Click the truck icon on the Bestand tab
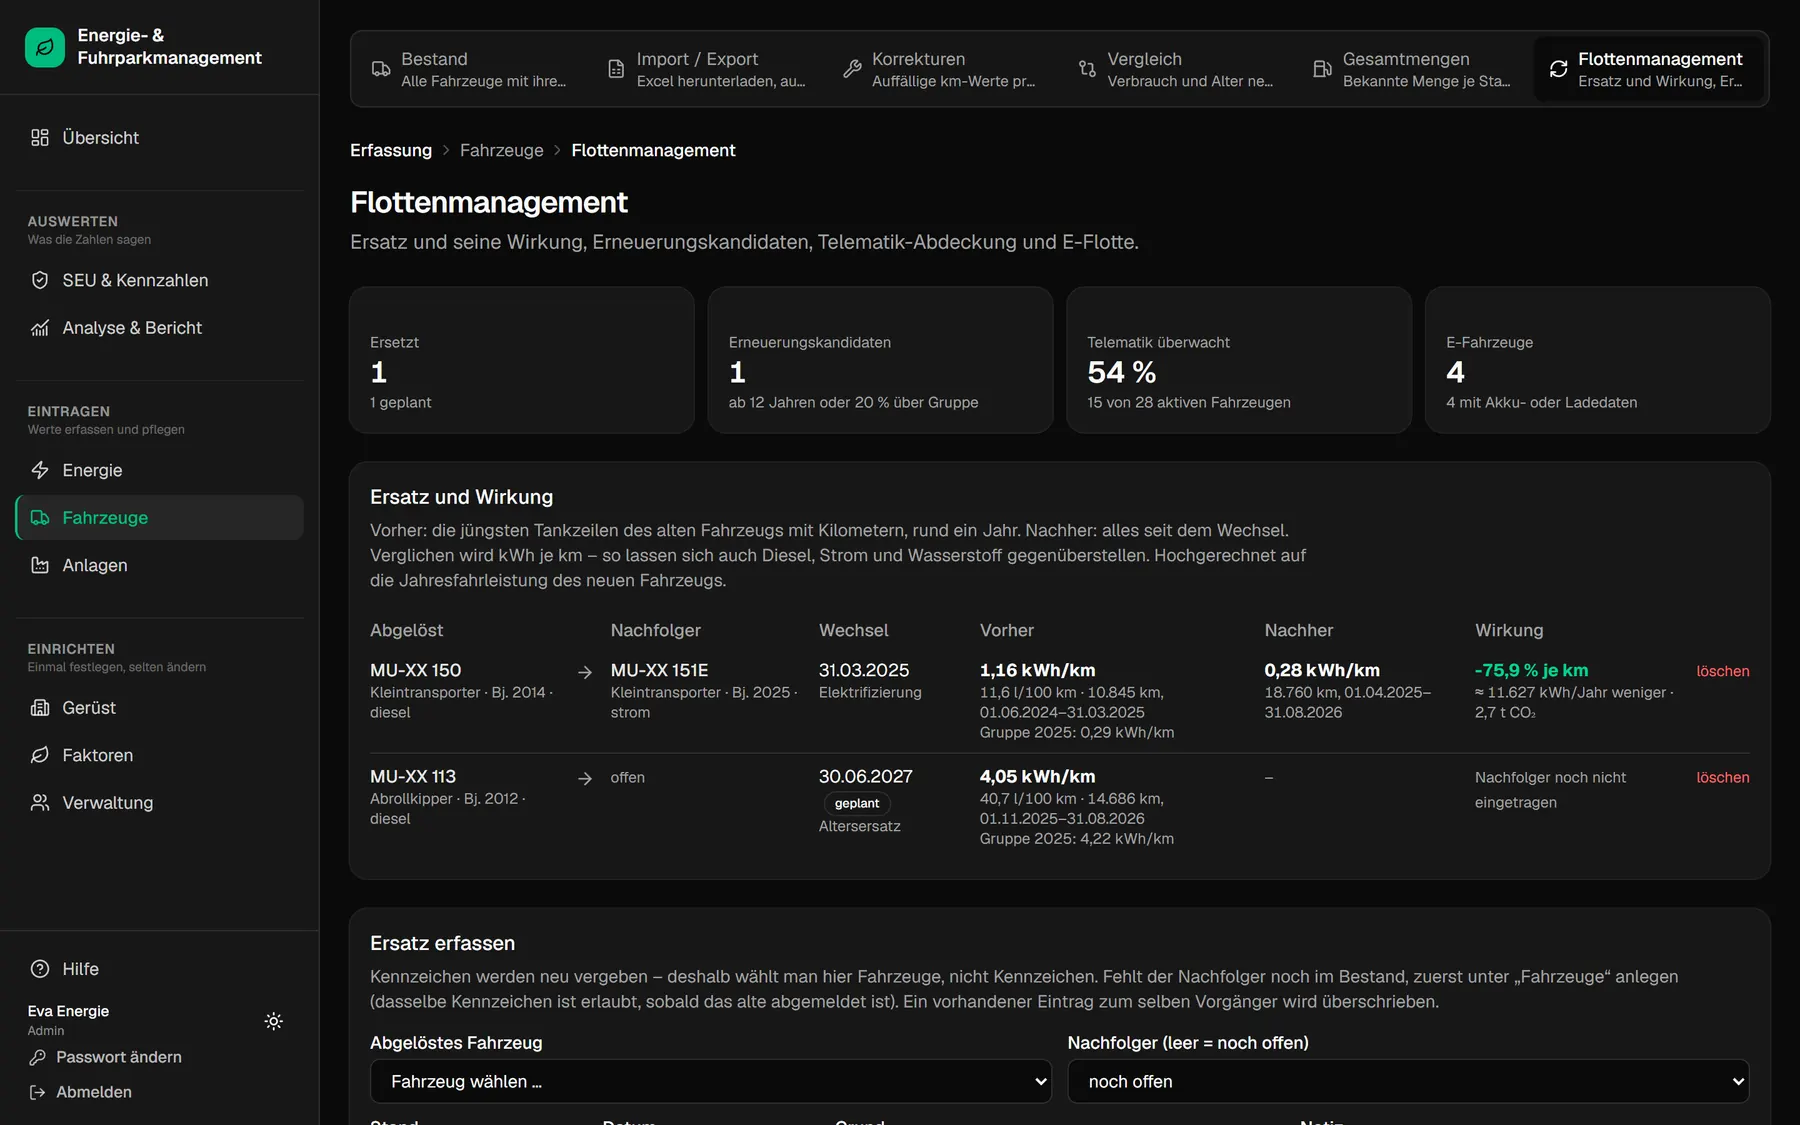The width and height of the screenshot is (1800, 1125). [381, 69]
